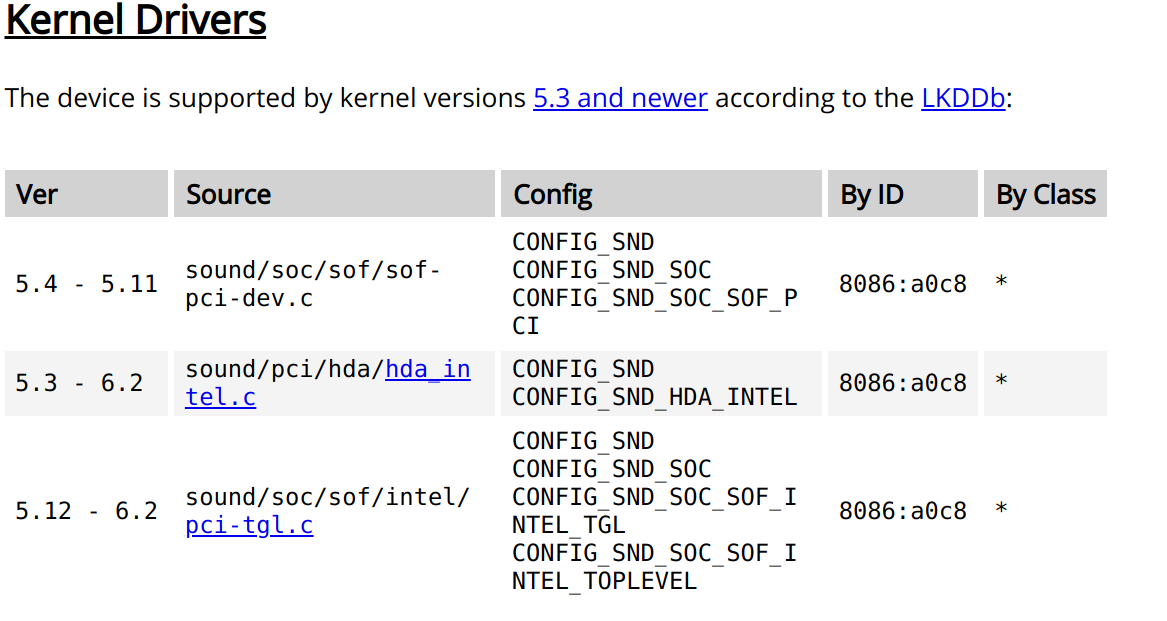This screenshot has height=621, width=1167.
Task: Follow the LKDDb link
Action: coord(962,98)
